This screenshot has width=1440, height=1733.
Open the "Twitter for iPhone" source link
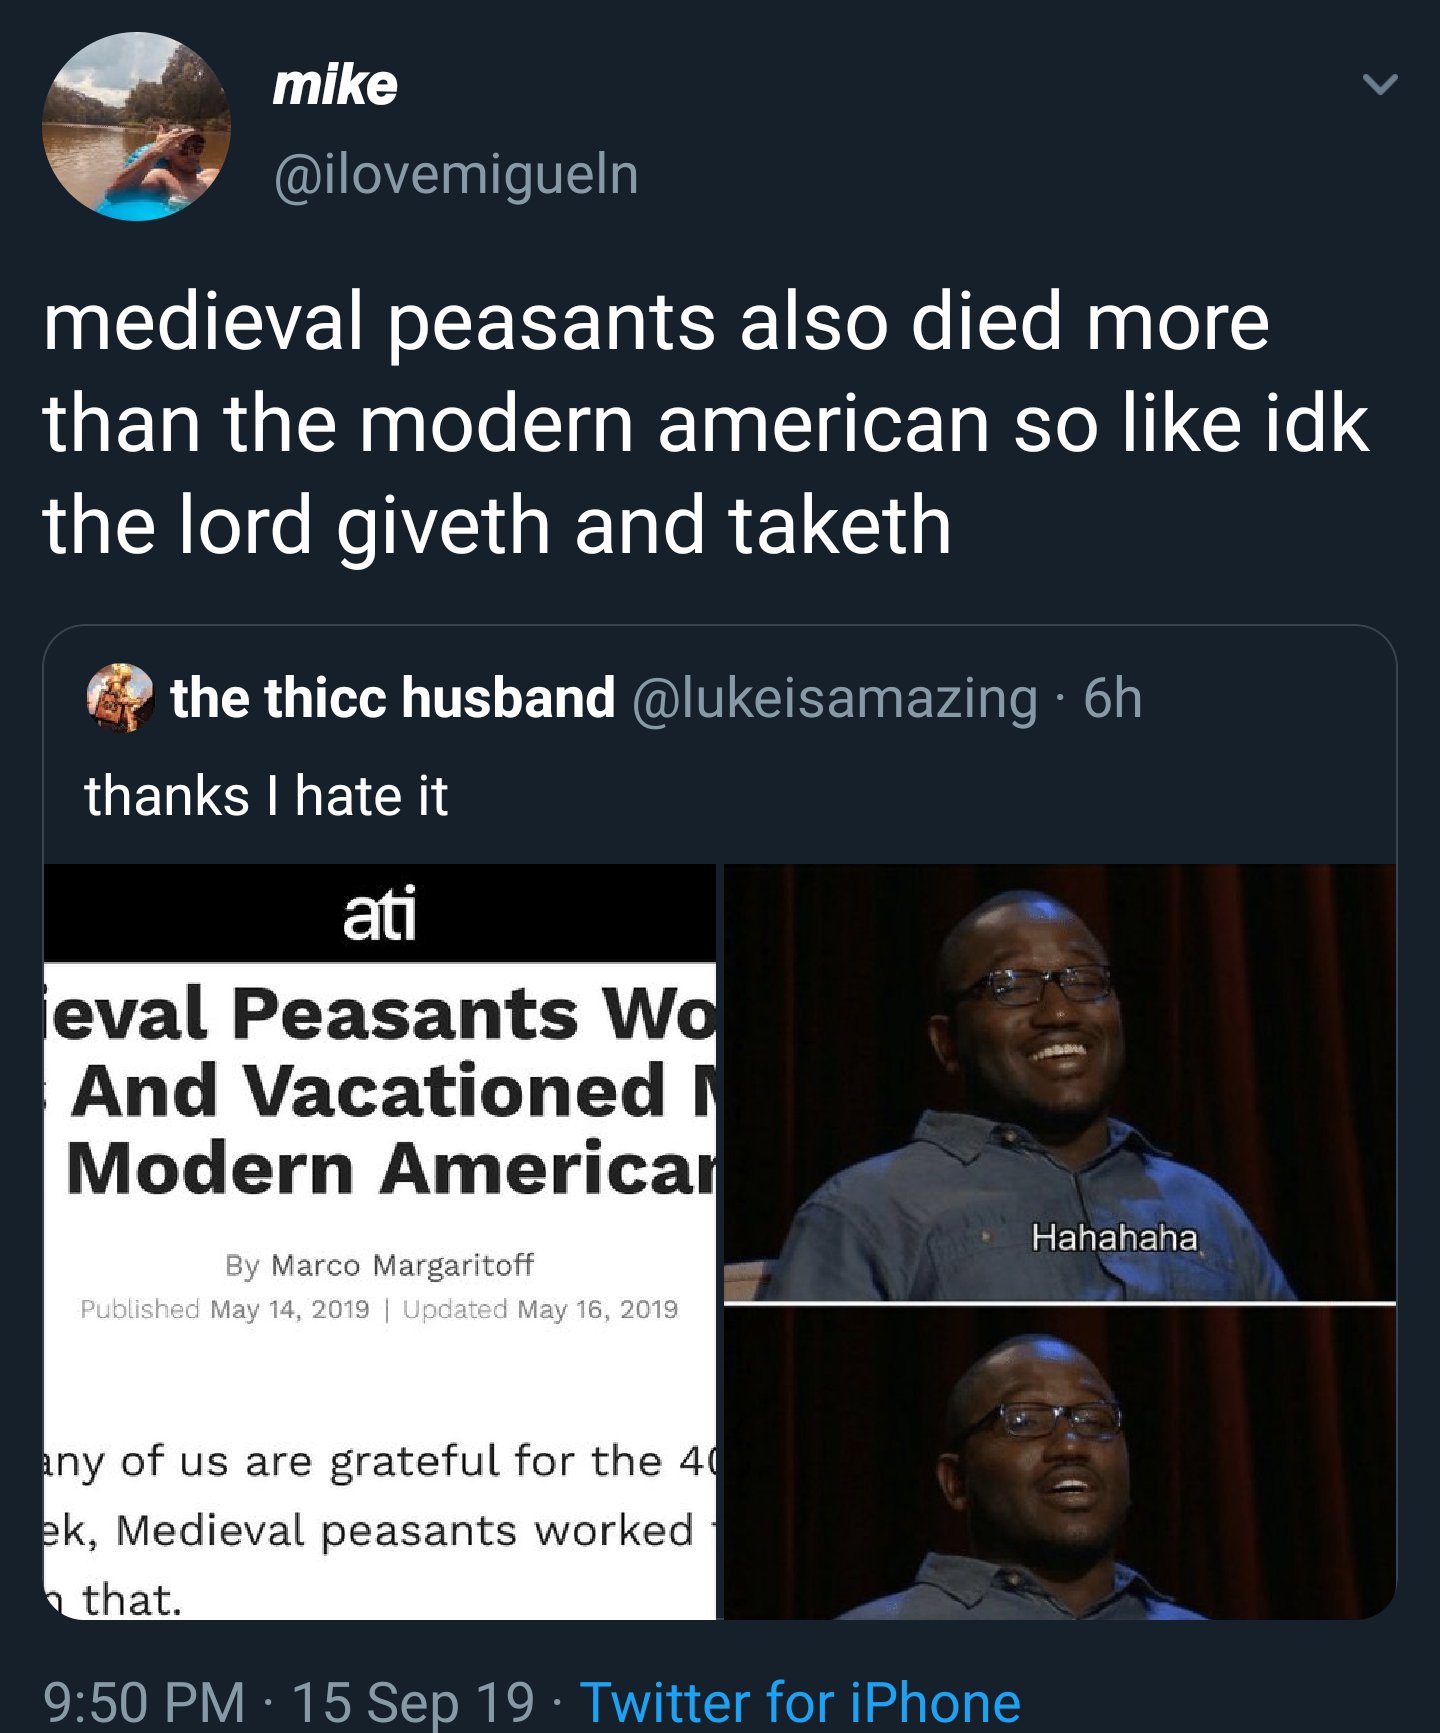tap(800, 1702)
